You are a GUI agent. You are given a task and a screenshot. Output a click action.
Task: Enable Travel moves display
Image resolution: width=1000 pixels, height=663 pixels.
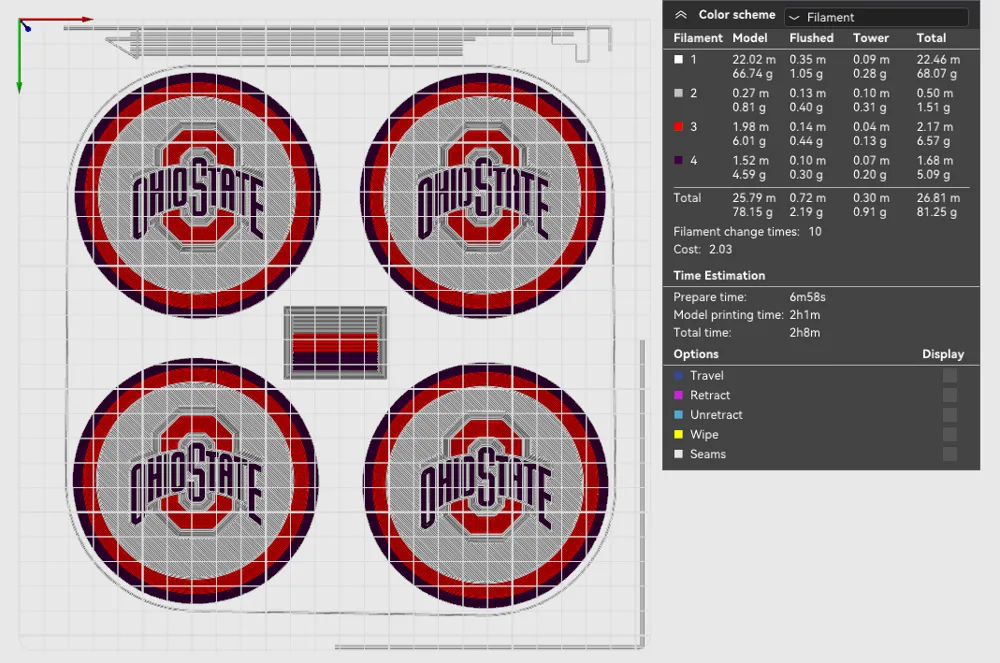pyautogui.click(x=949, y=375)
